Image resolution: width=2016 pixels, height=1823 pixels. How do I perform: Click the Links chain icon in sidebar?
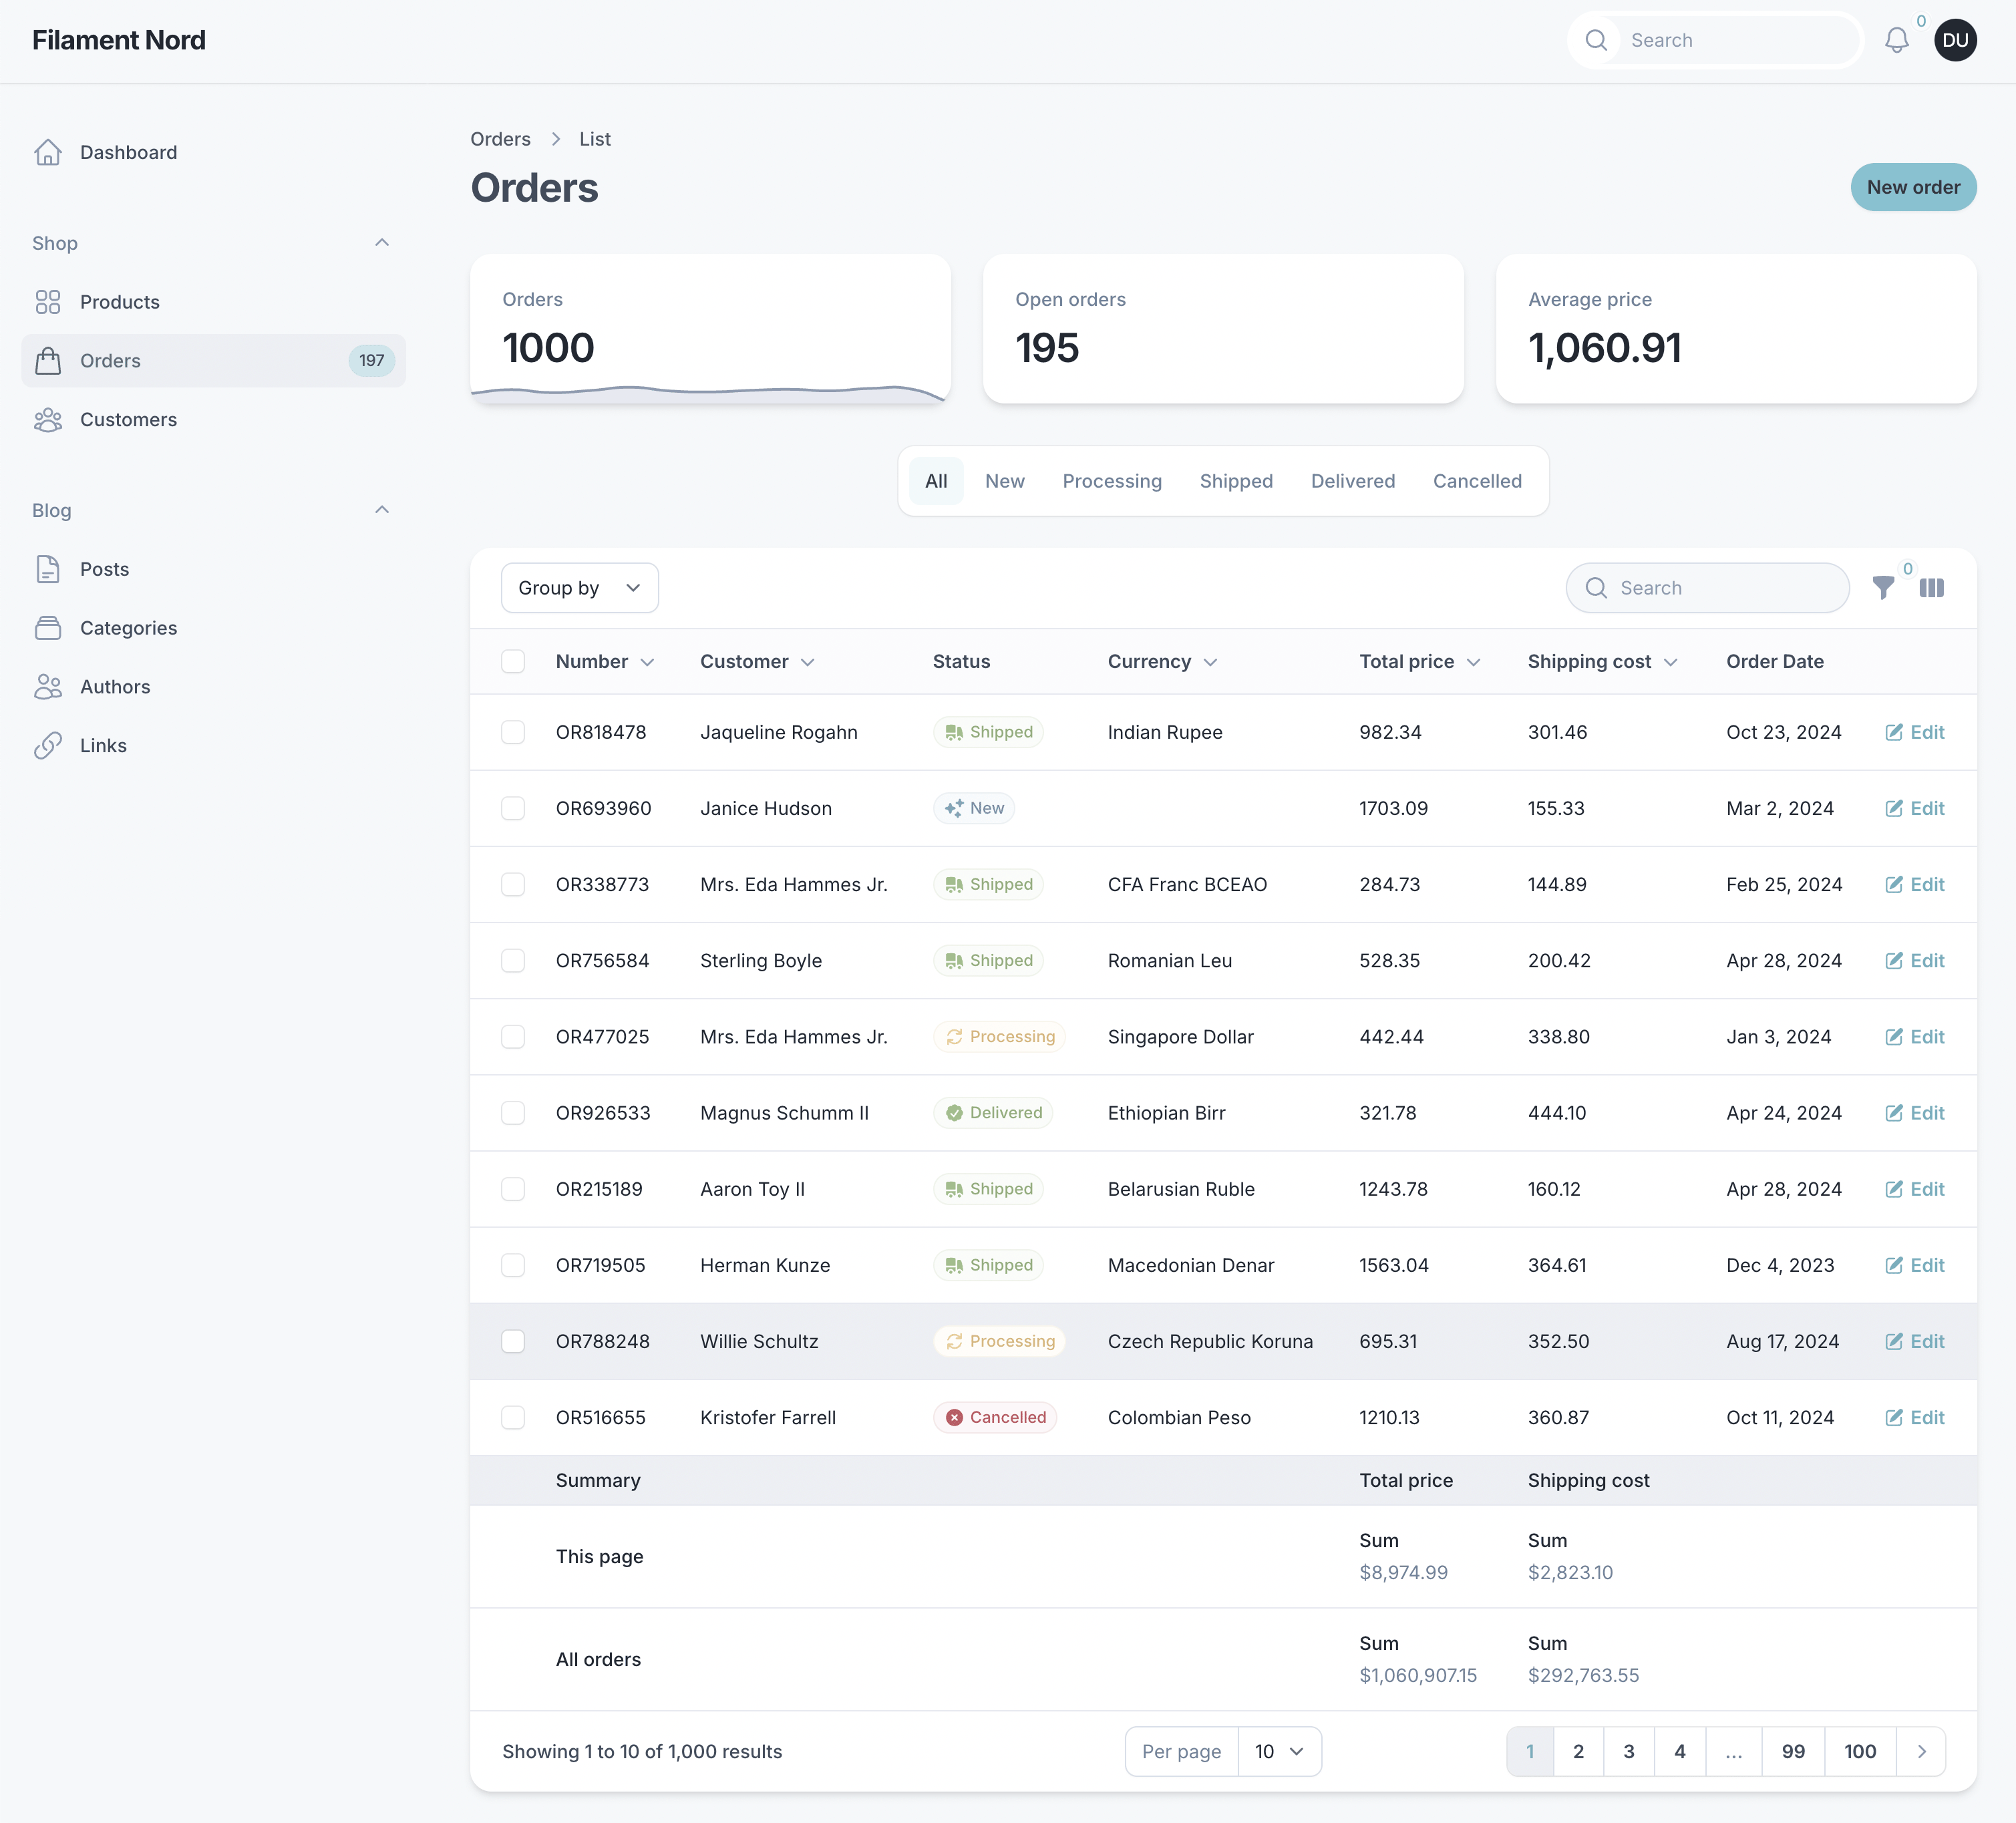[48, 746]
